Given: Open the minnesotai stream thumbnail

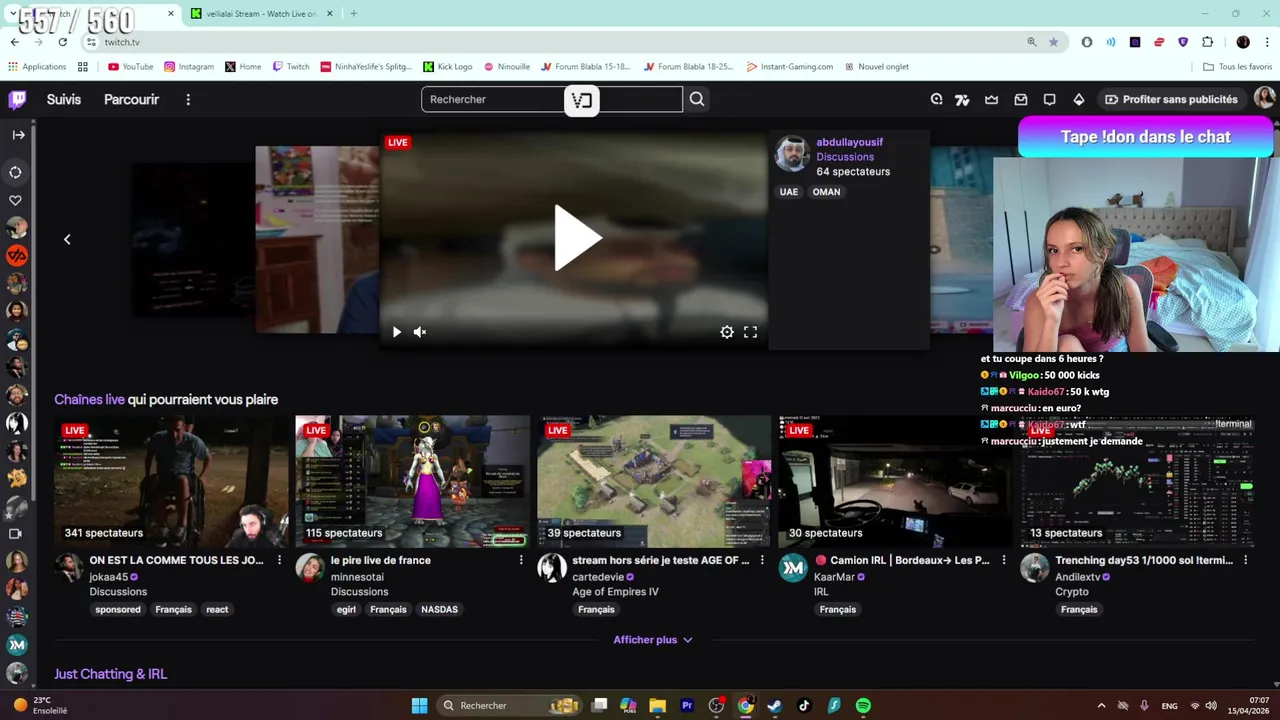Looking at the screenshot, I should click(412, 482).
